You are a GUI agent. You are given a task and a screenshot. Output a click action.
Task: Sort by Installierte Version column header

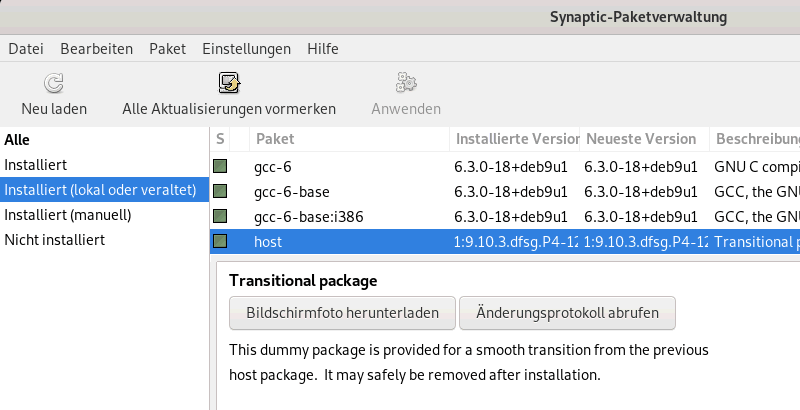[517, 139]
